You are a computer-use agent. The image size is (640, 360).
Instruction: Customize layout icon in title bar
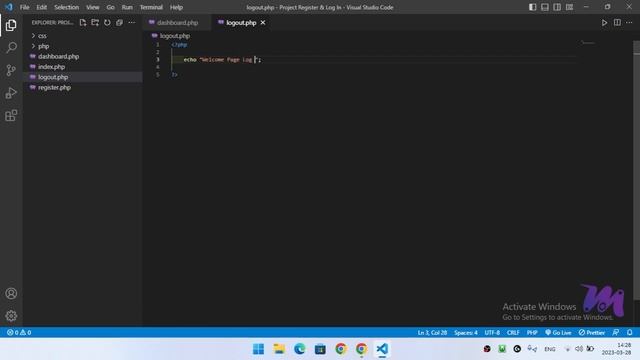coord(569,7)
